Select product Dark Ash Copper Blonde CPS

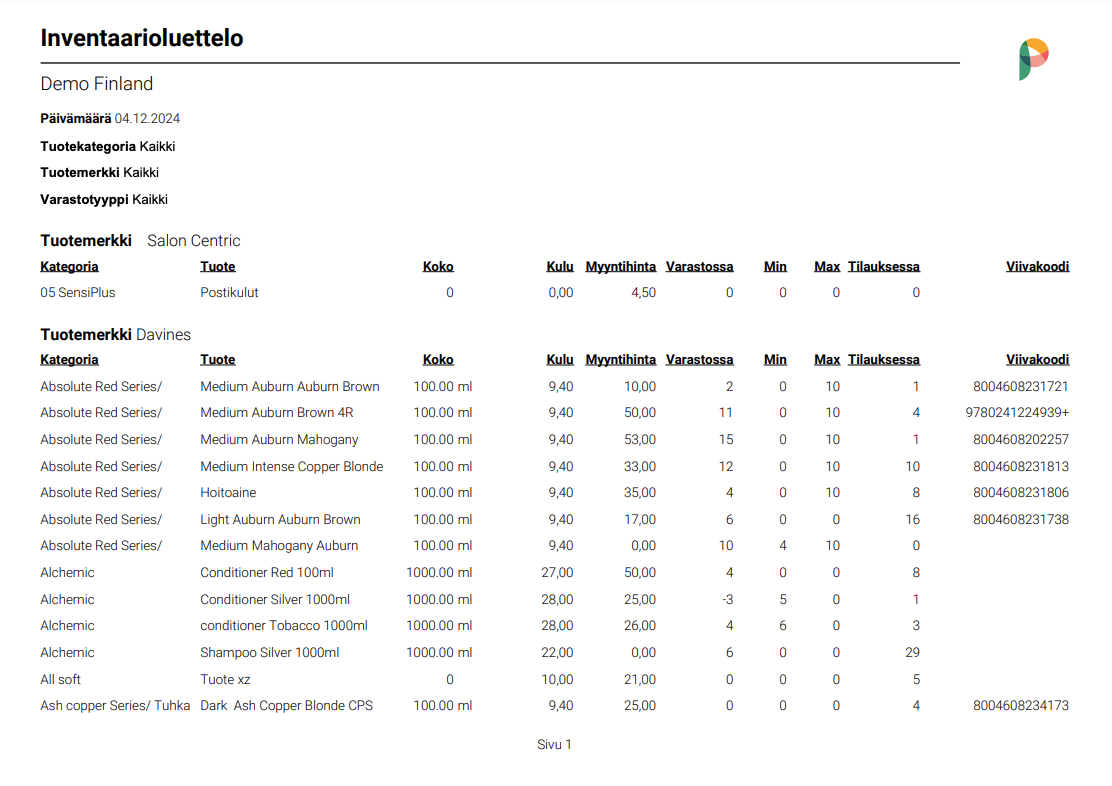[287, 706]
